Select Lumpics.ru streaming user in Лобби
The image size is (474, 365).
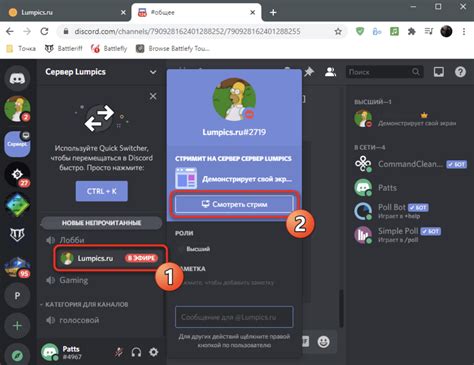109,258
